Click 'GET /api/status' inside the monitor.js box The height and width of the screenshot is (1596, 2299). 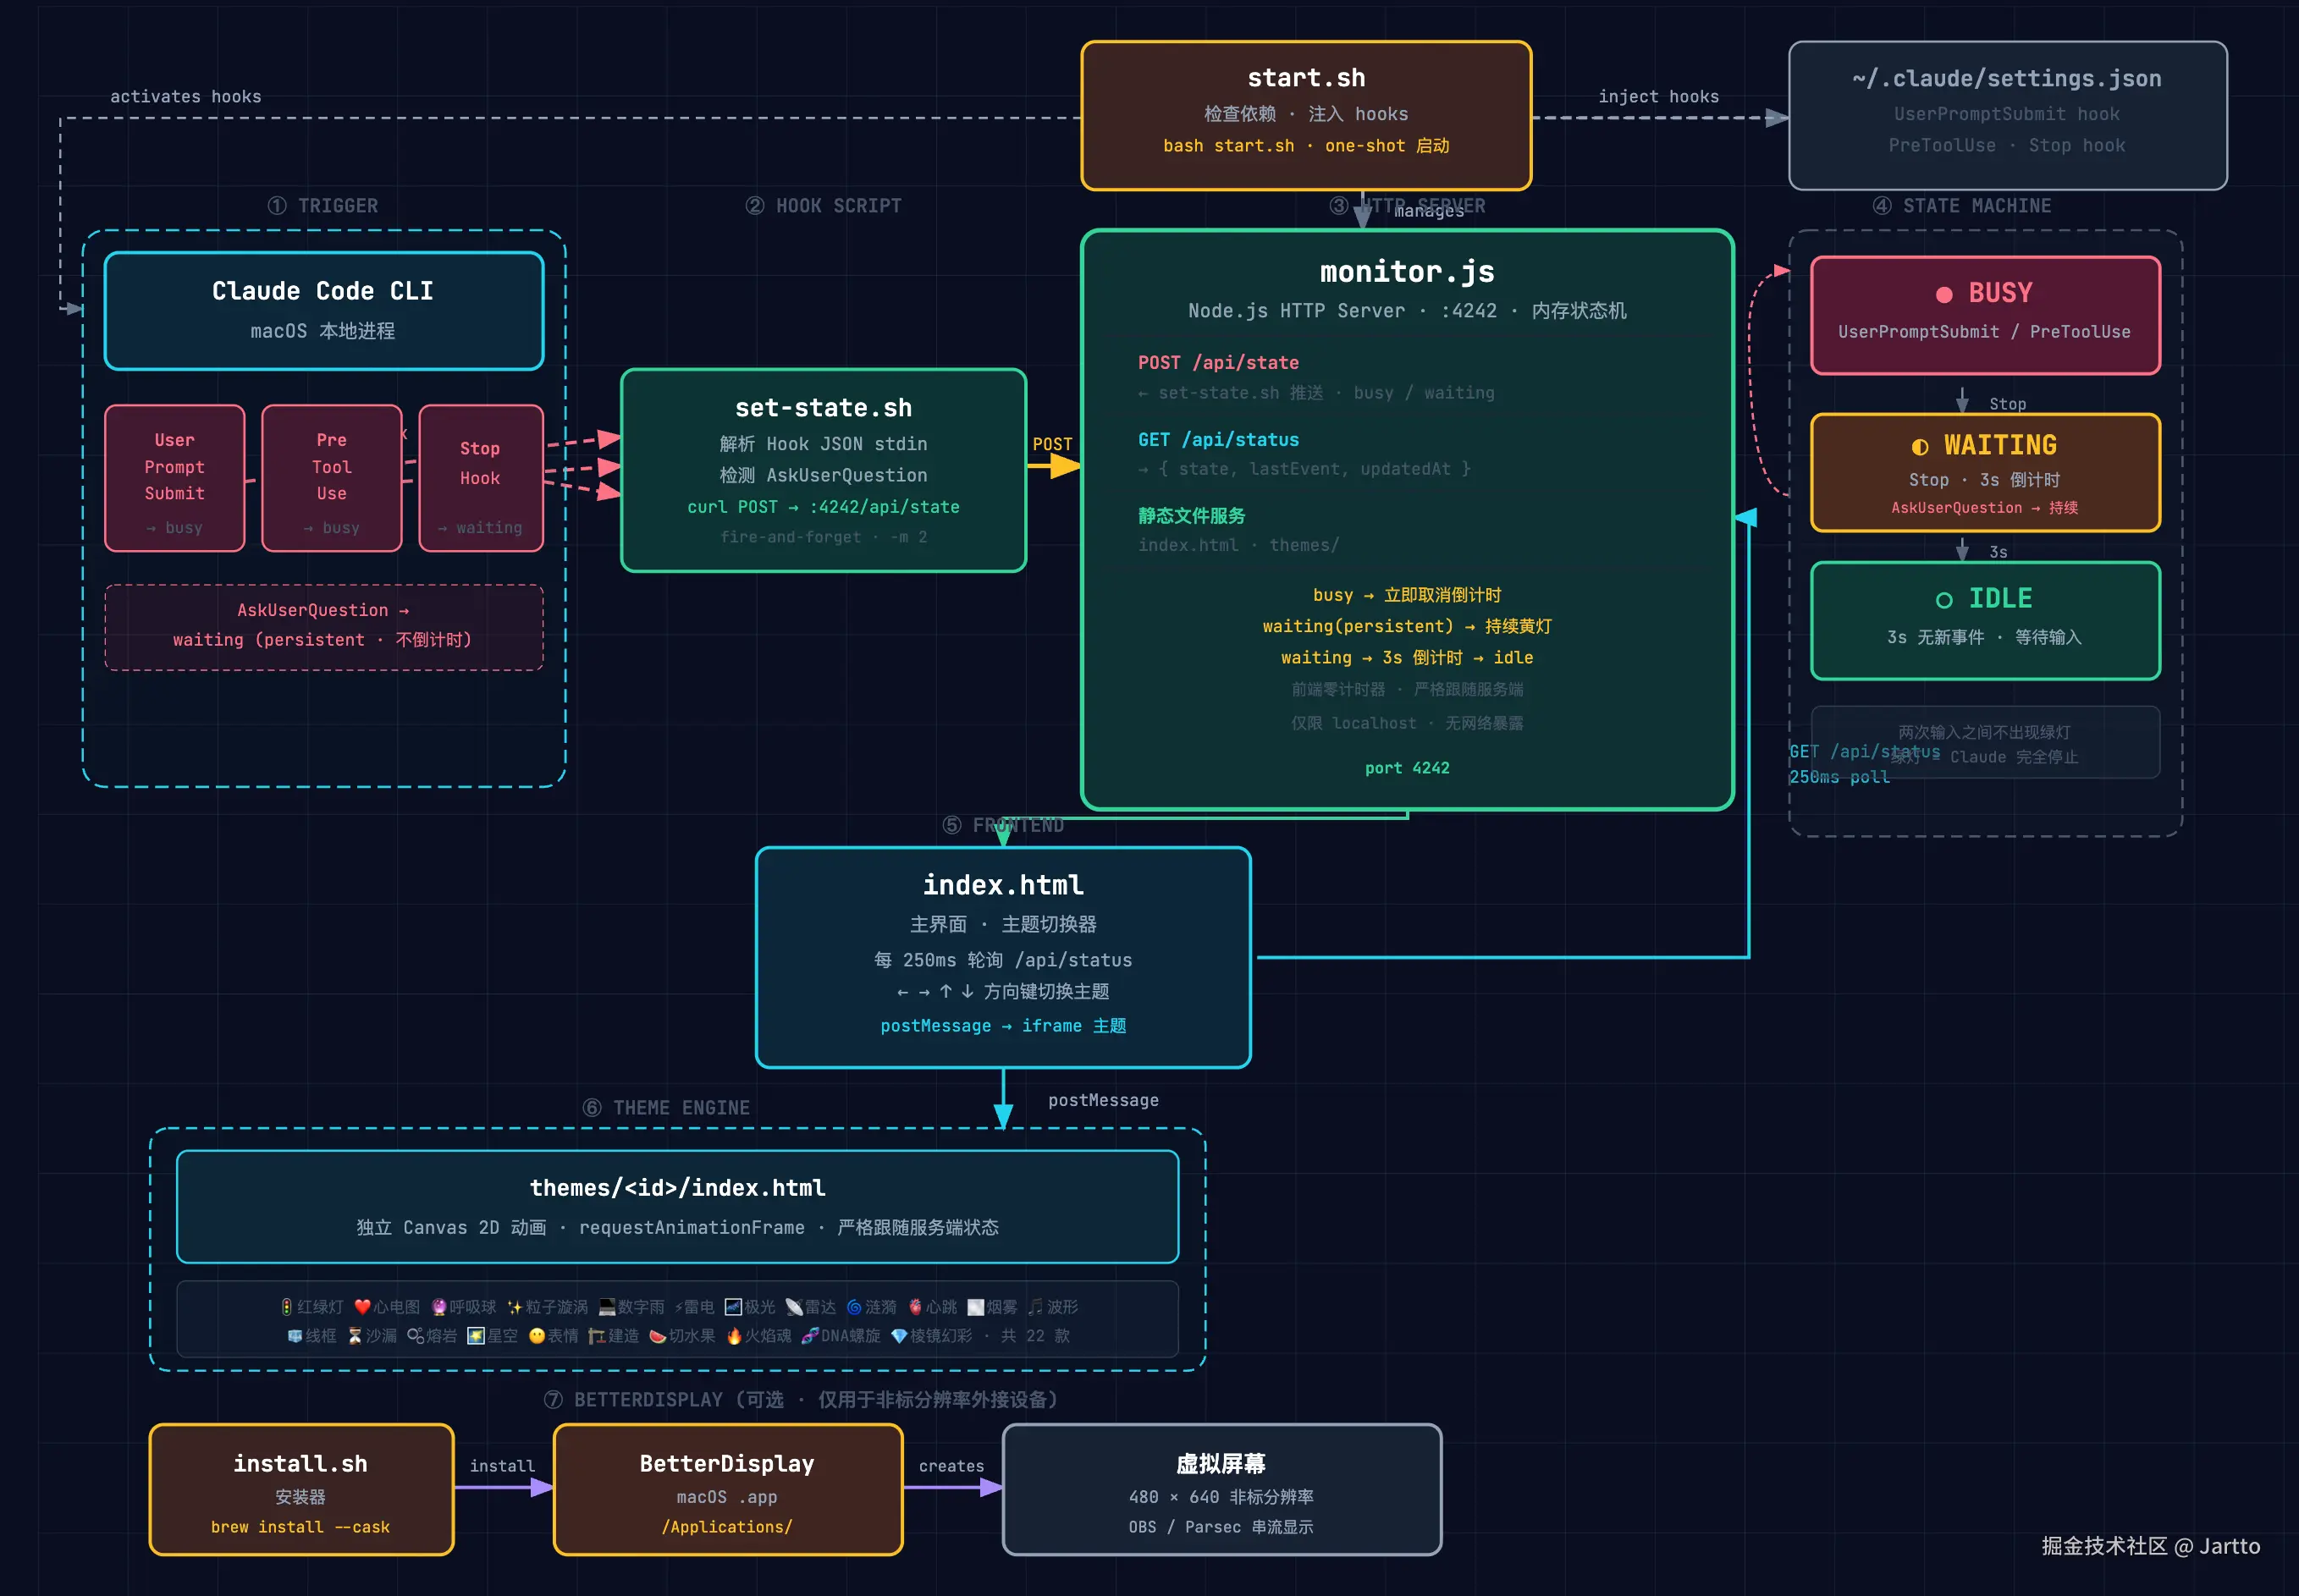click(x=1218, y=440)
